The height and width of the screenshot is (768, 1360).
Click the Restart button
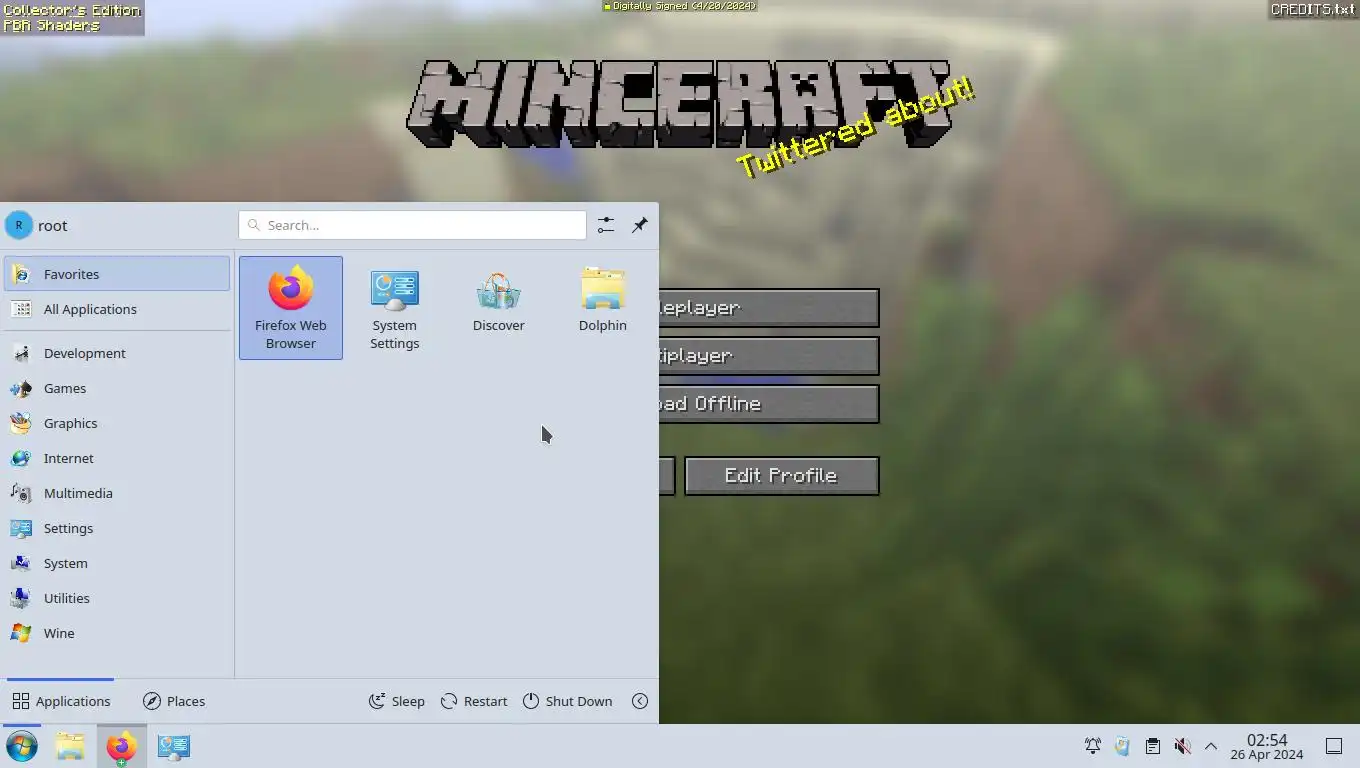pos(474,701)
